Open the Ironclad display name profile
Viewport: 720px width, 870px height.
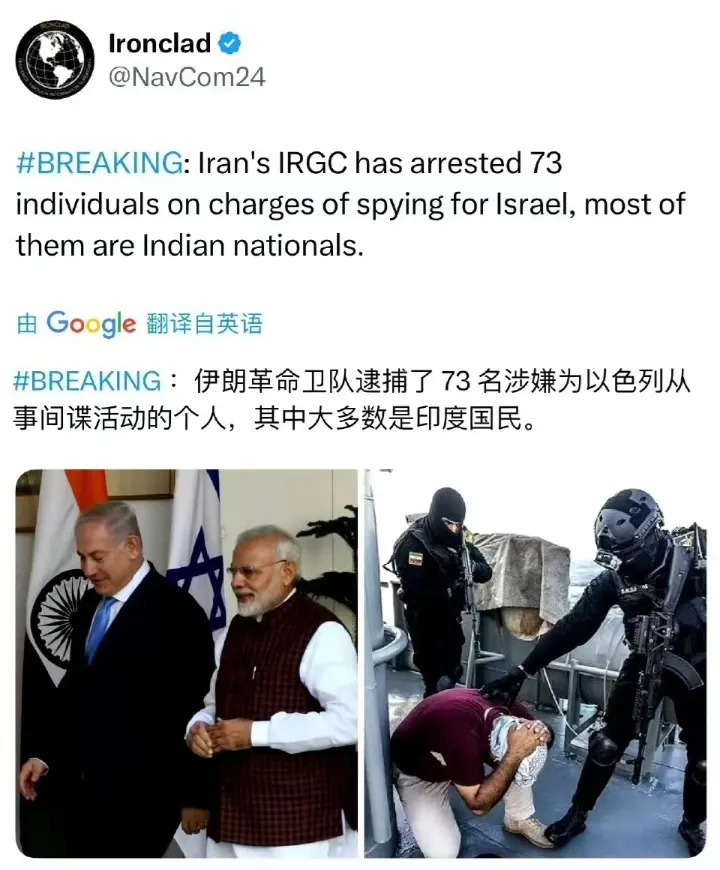point(160,44)
